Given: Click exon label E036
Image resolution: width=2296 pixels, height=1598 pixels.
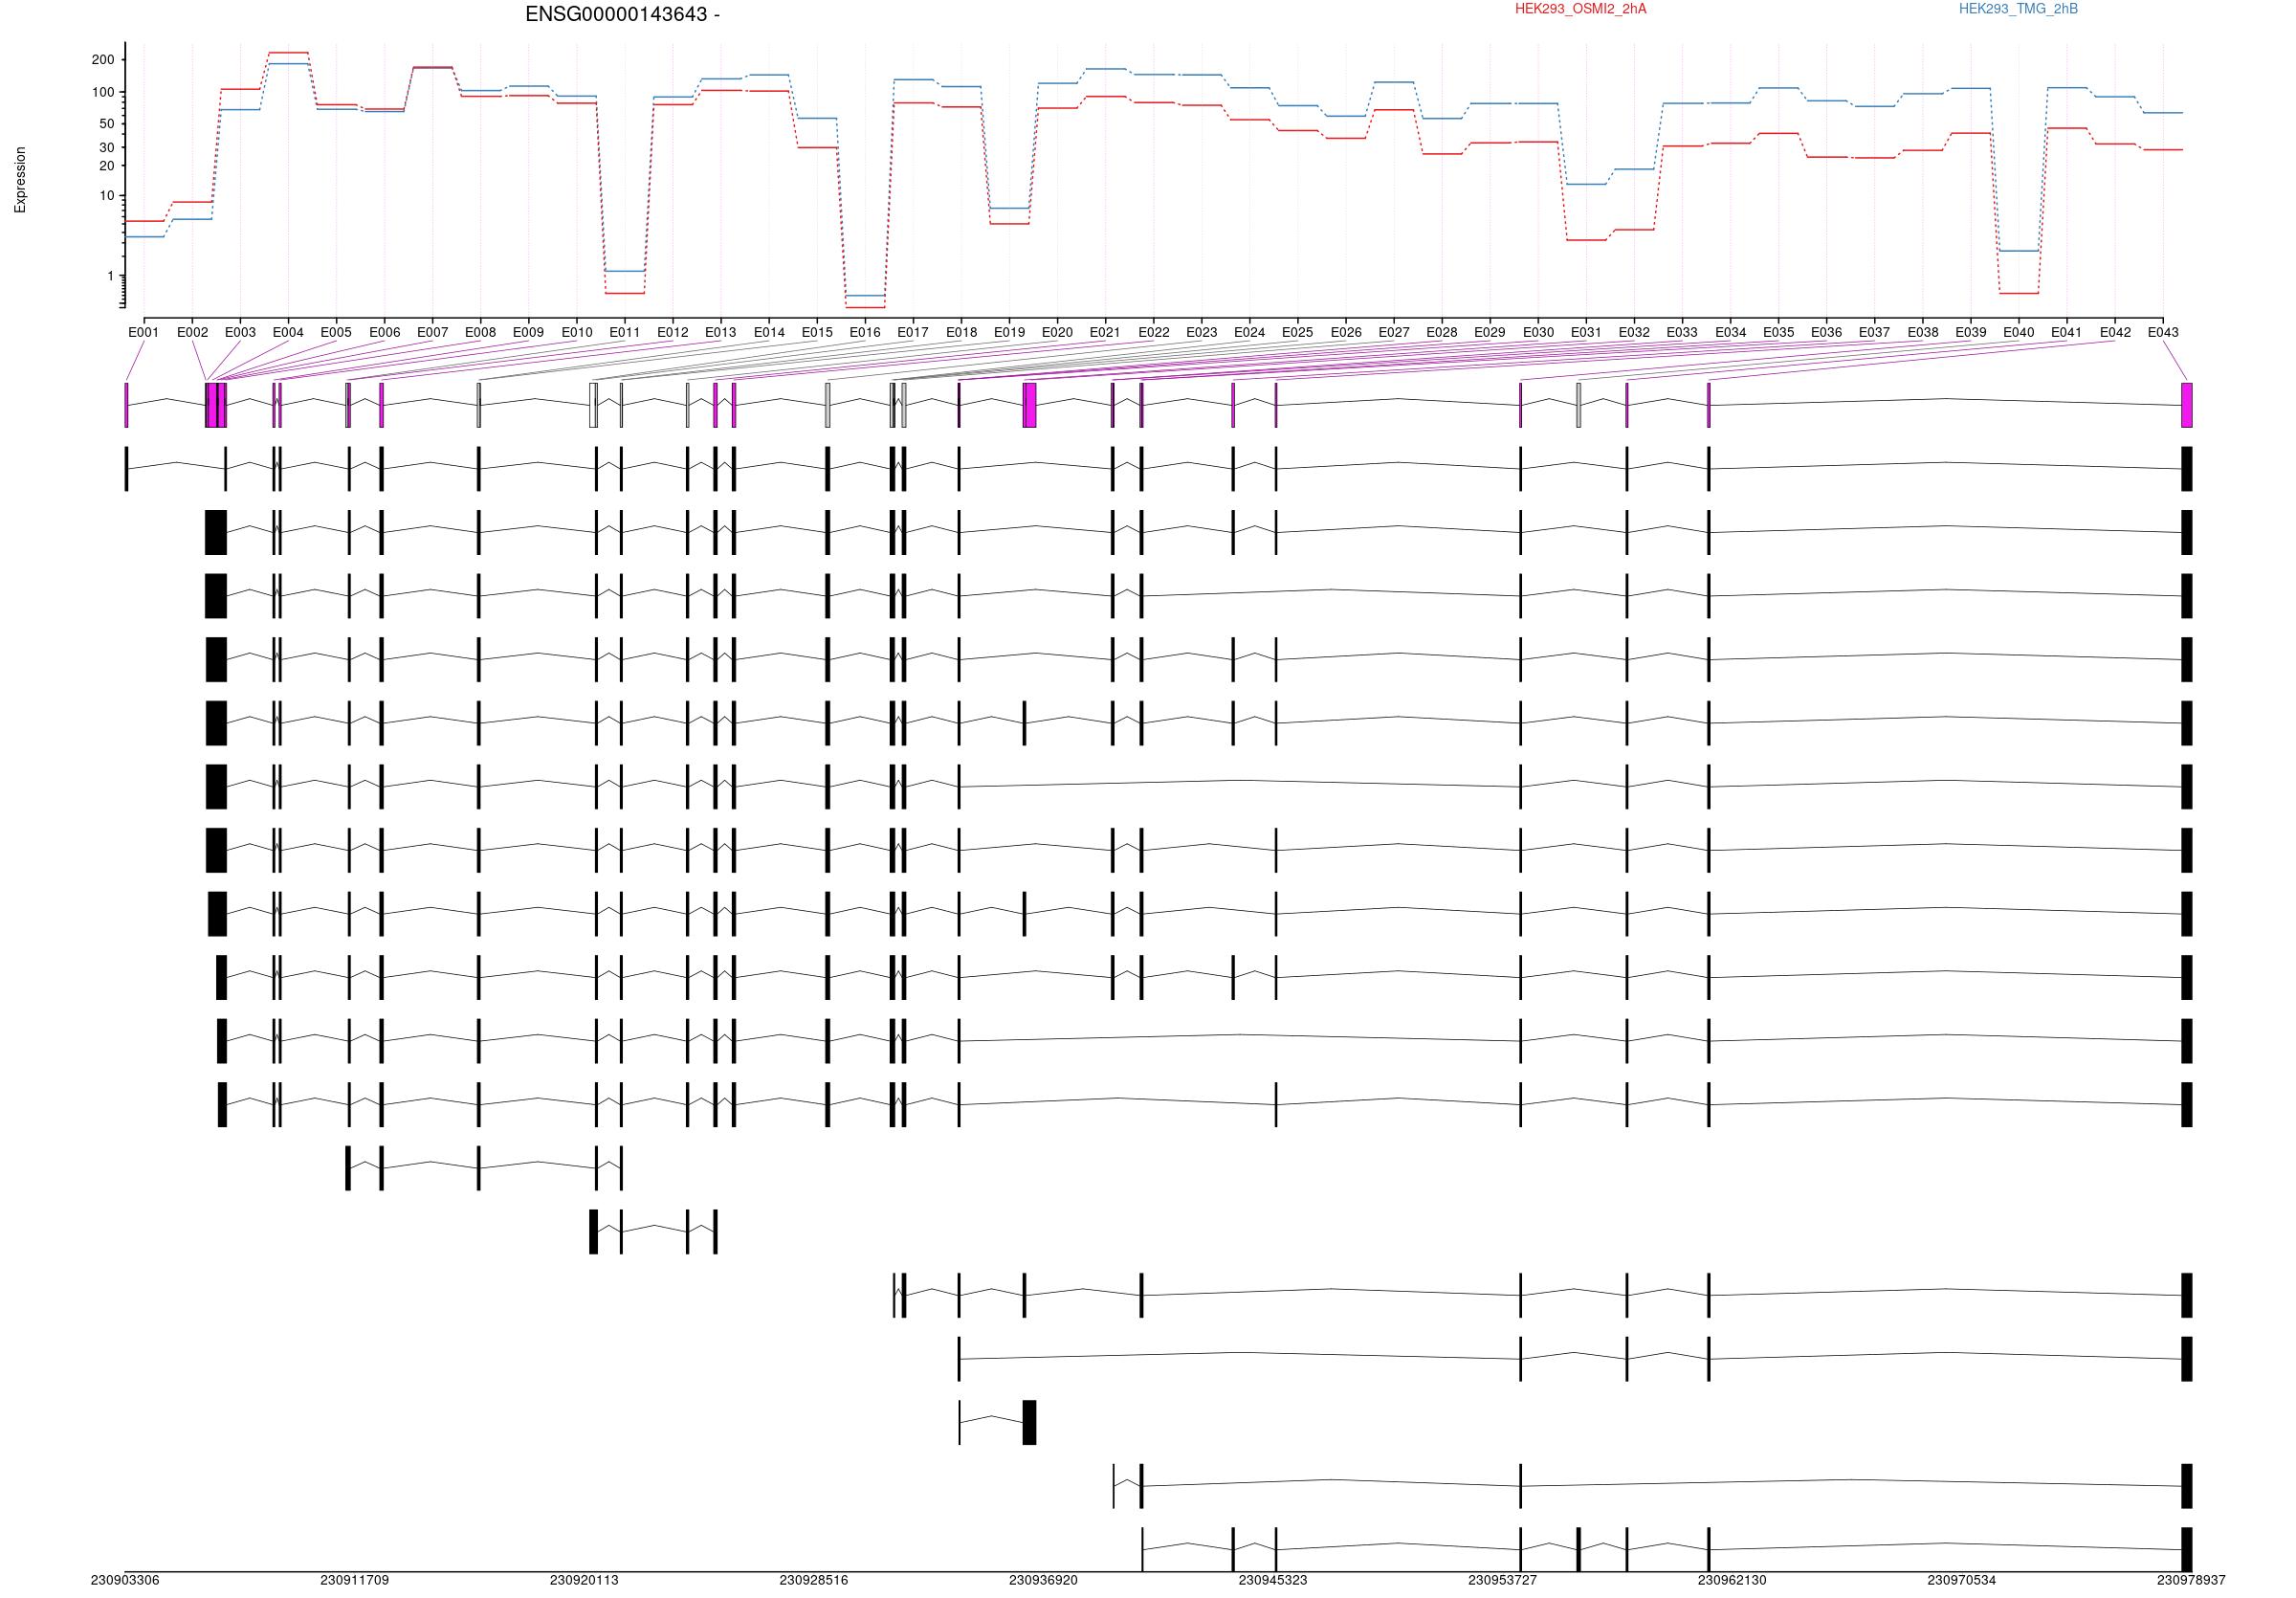Looking at the screenshot, I should pyautogui.click(x=1827, y=332).
